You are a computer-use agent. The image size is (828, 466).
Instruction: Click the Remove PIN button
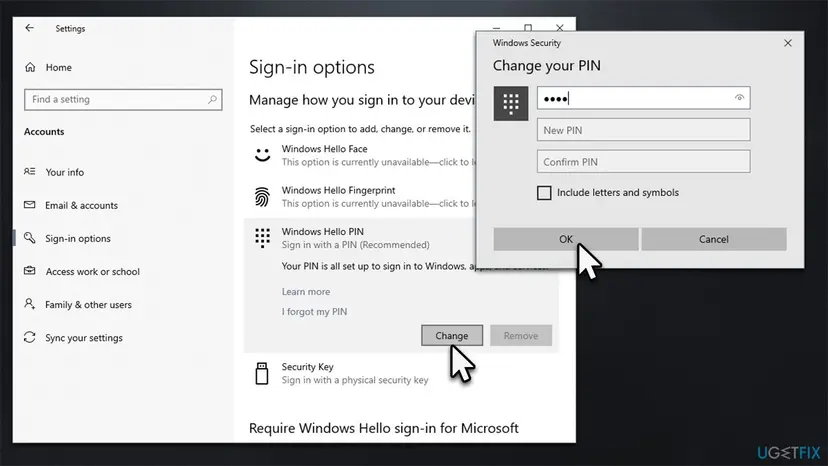(x=521, y=335)
